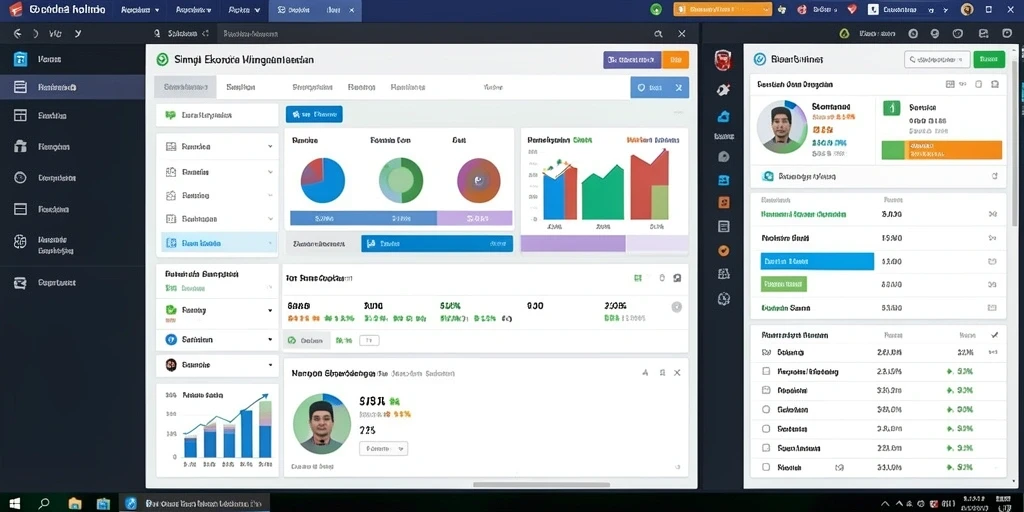Select the round radio button in the bottom-right table
Screen dimensions: 1024x512
766,409
